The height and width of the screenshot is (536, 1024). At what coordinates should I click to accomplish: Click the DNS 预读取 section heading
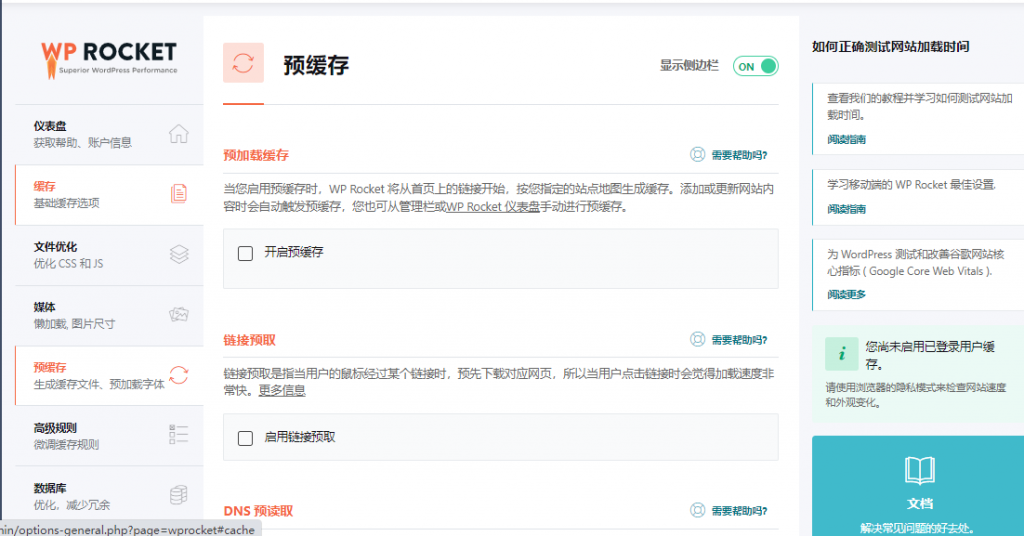(258, 511)
